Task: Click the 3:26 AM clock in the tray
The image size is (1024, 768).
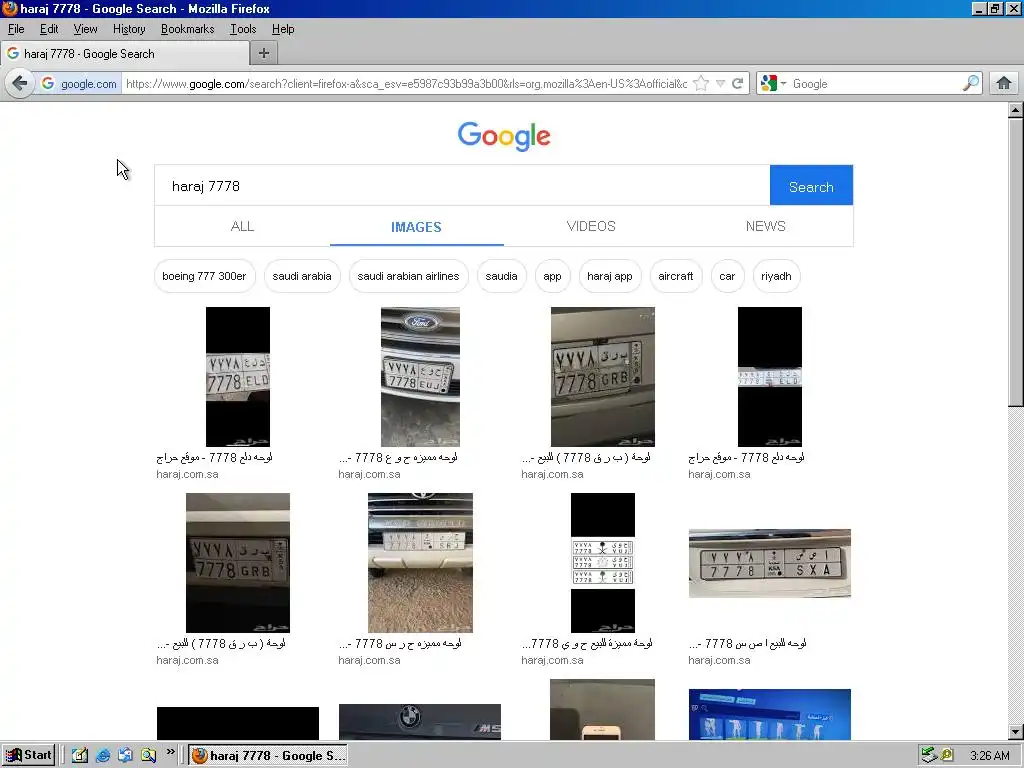Action: coord(989,756)
